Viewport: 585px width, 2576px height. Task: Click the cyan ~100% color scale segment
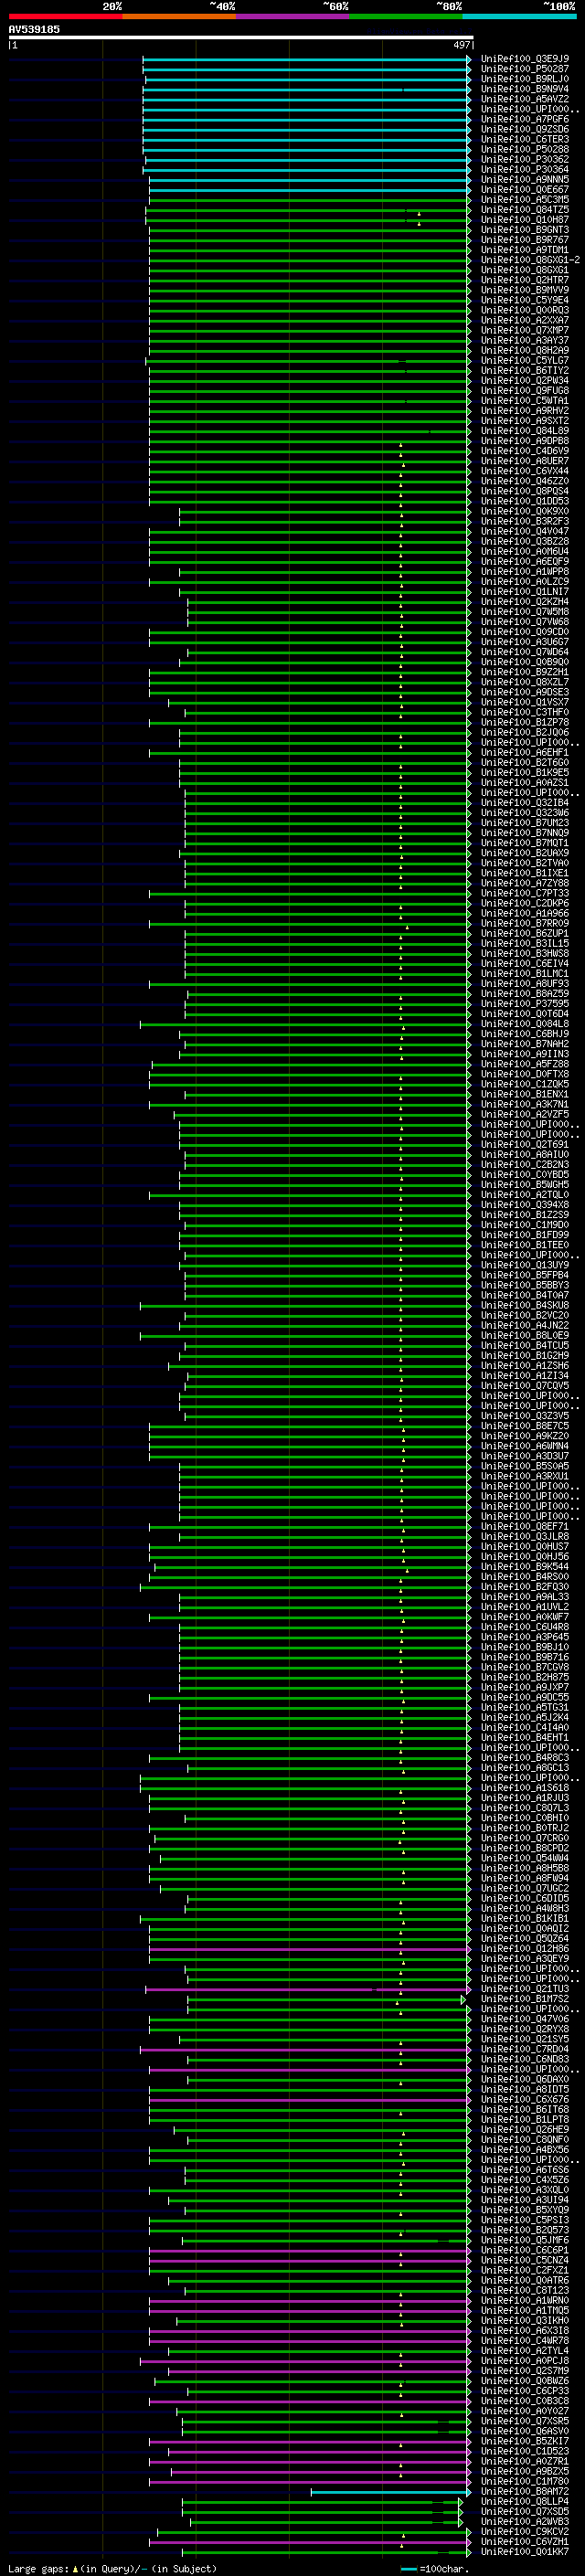pos(519,16)
